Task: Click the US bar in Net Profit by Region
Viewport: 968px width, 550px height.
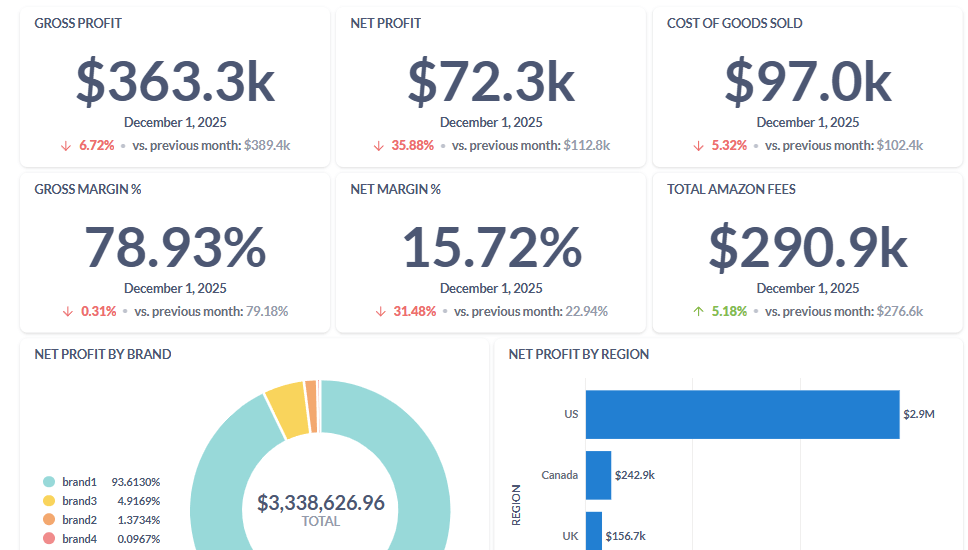Action: tap(742, 414)
